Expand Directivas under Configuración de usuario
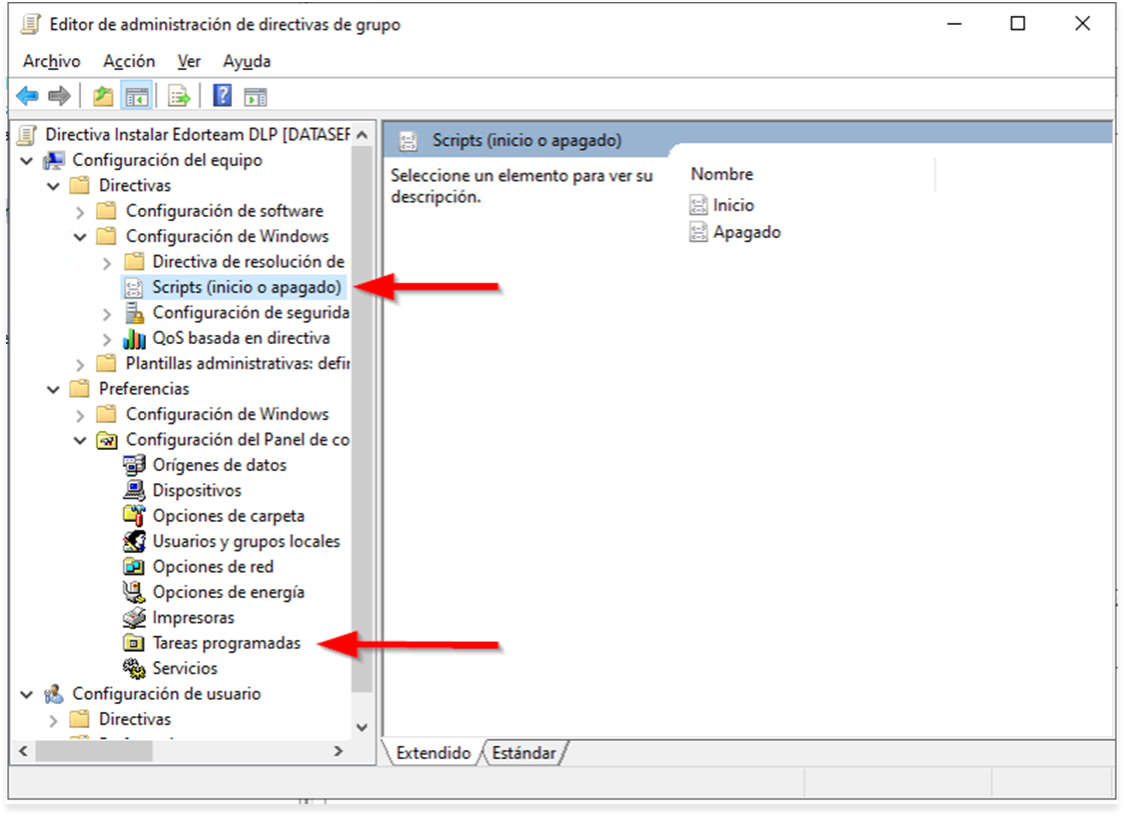The width and height of the screenshot is (1124, 816). pos(54,720)
